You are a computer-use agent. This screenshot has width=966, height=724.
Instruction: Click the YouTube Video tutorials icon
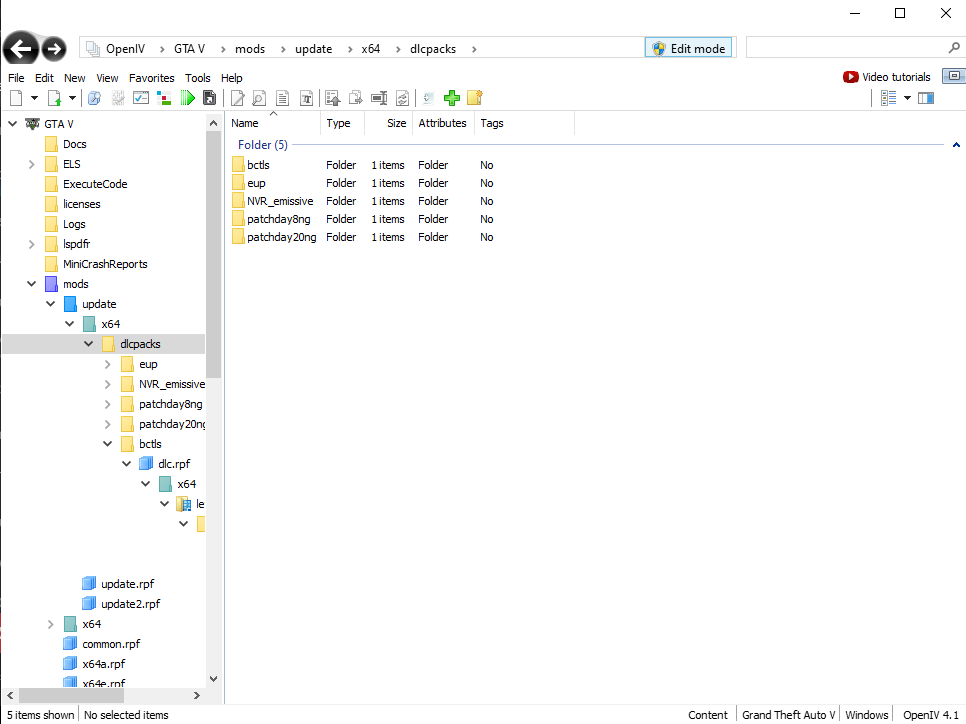click(851, 77)
